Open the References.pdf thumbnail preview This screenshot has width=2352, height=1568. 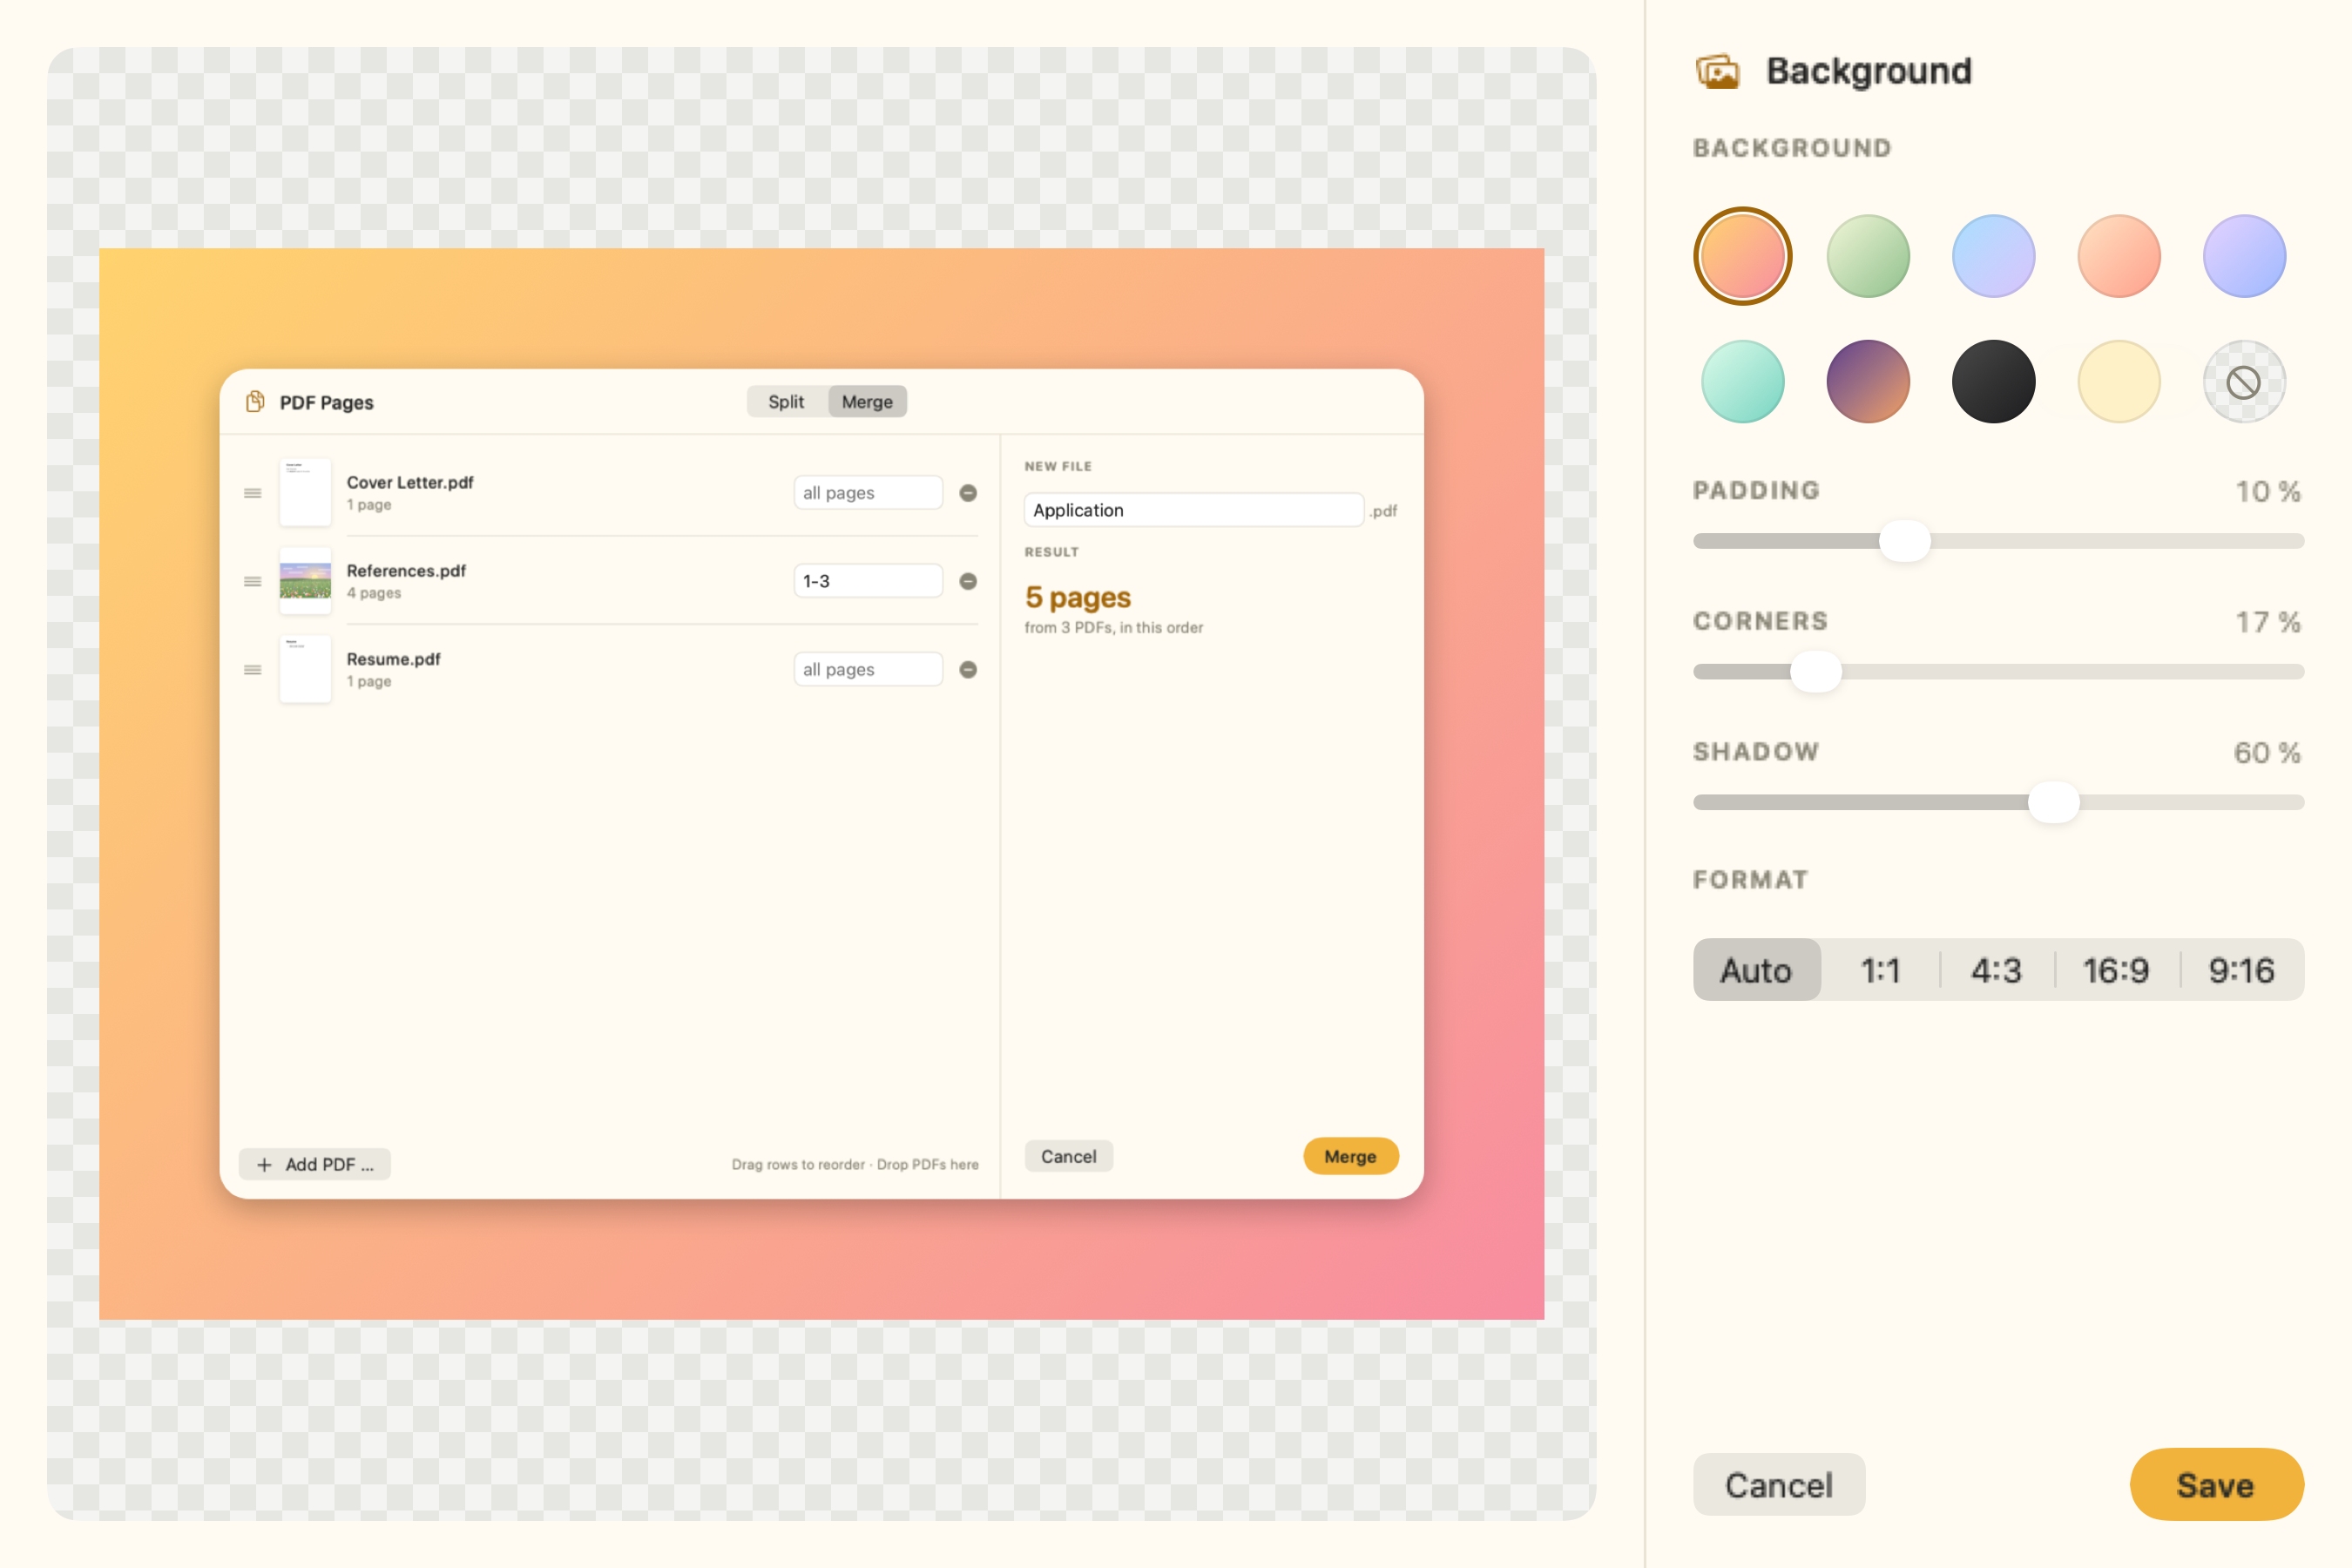pyautogui.click(x=305, y=581)
